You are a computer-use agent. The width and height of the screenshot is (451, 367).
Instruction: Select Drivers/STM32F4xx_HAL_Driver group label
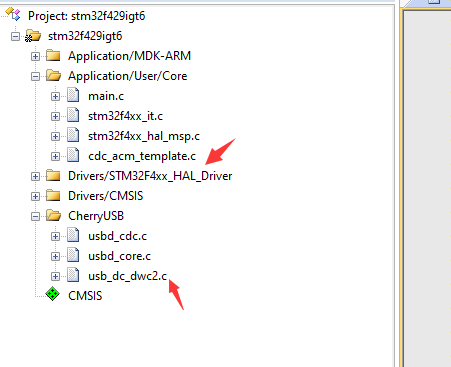150,176
